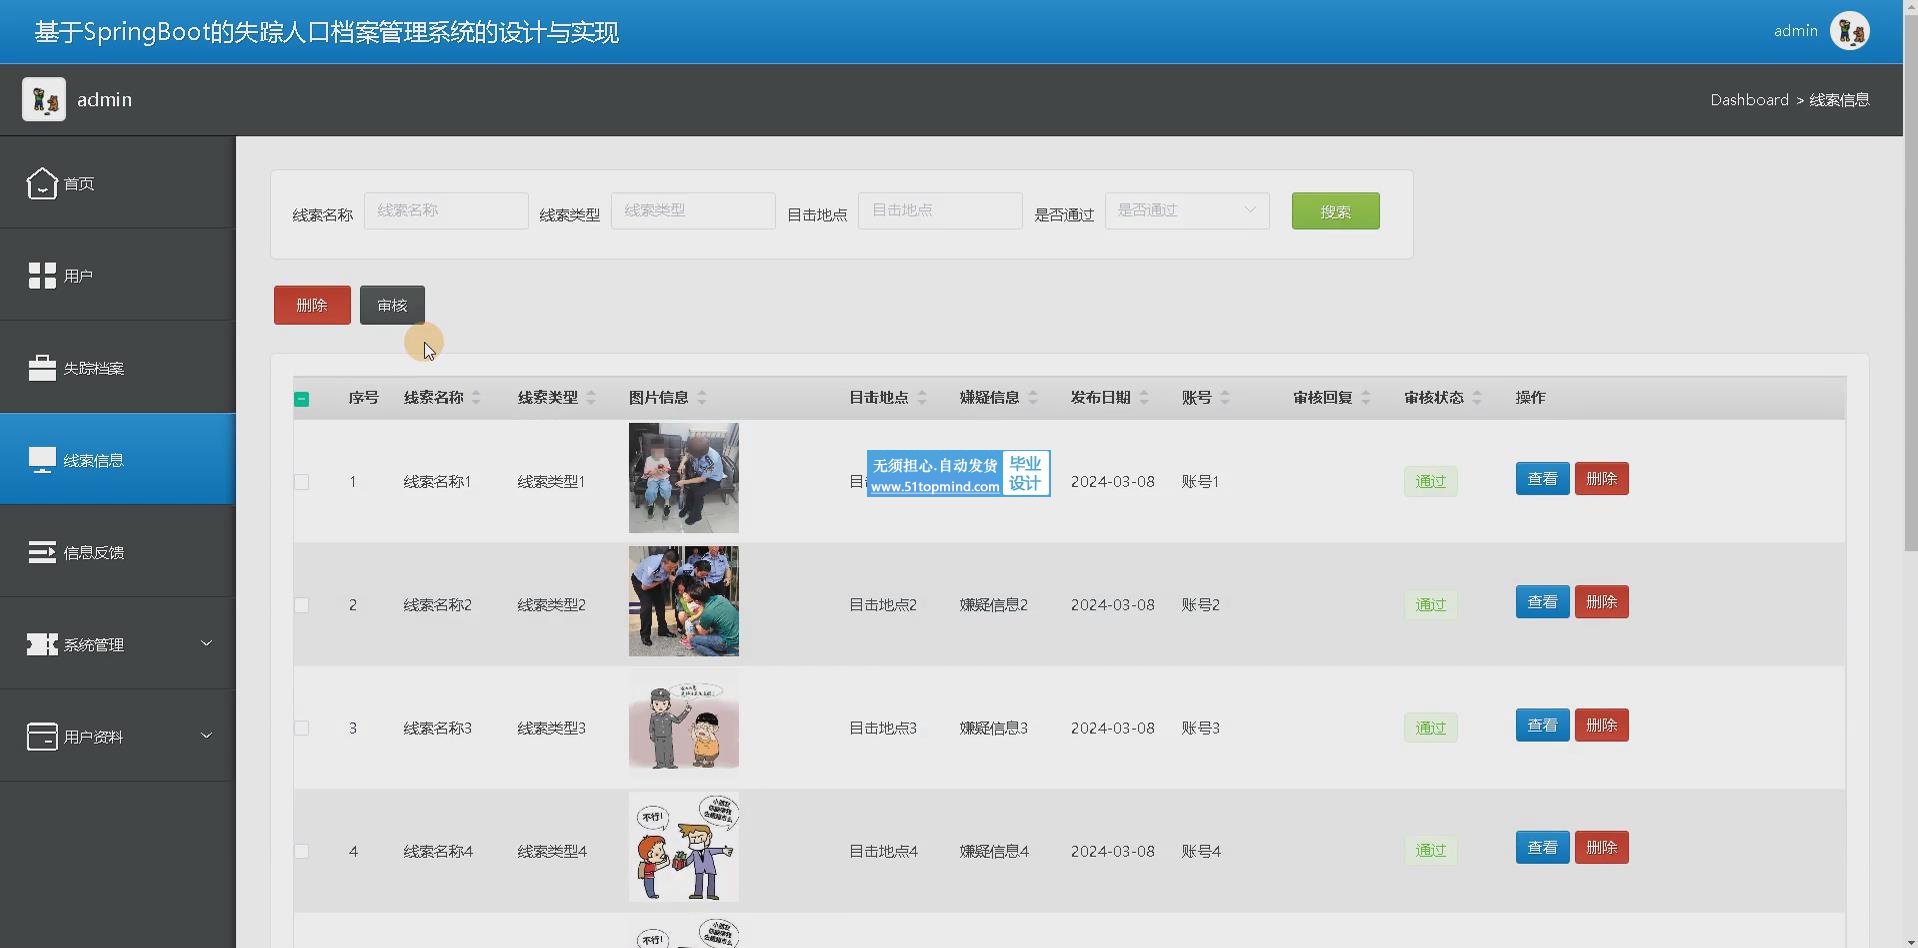Click the 通过 status tag for 账号4
1918x948 pixels.
coord(1430,851)
